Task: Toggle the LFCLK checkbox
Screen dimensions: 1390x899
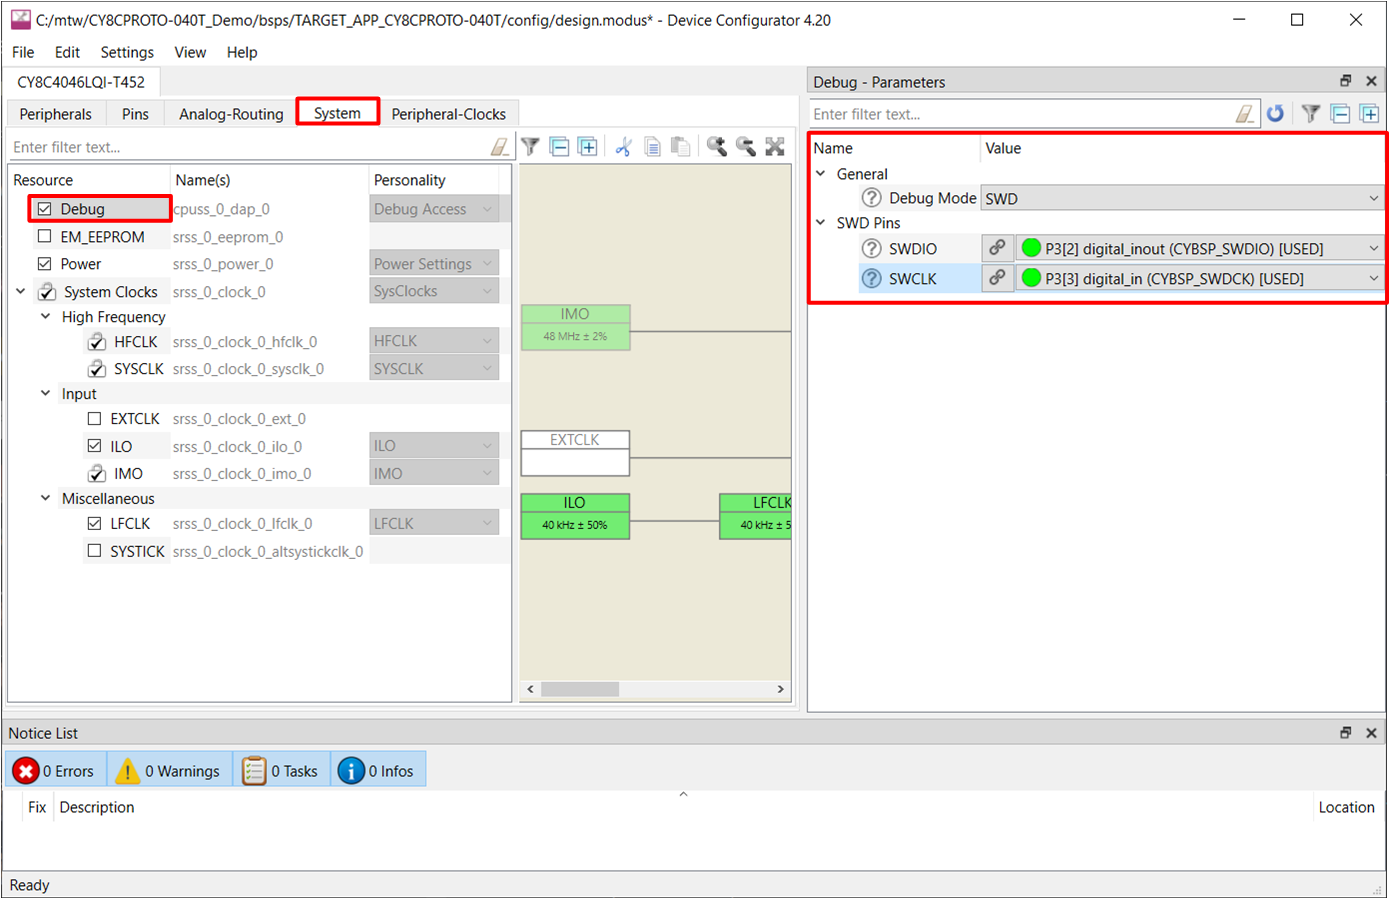Action: (94, 523)
